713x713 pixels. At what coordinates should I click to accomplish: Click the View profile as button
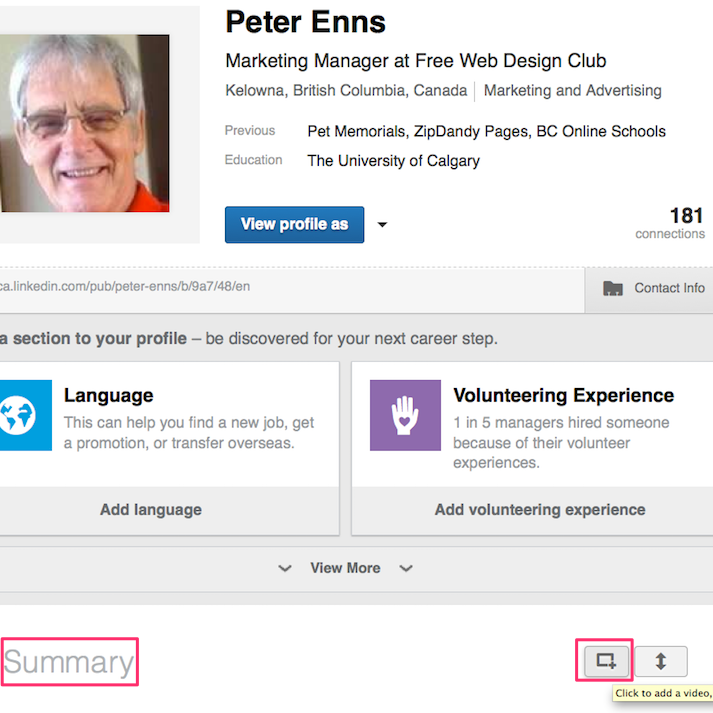294,225
